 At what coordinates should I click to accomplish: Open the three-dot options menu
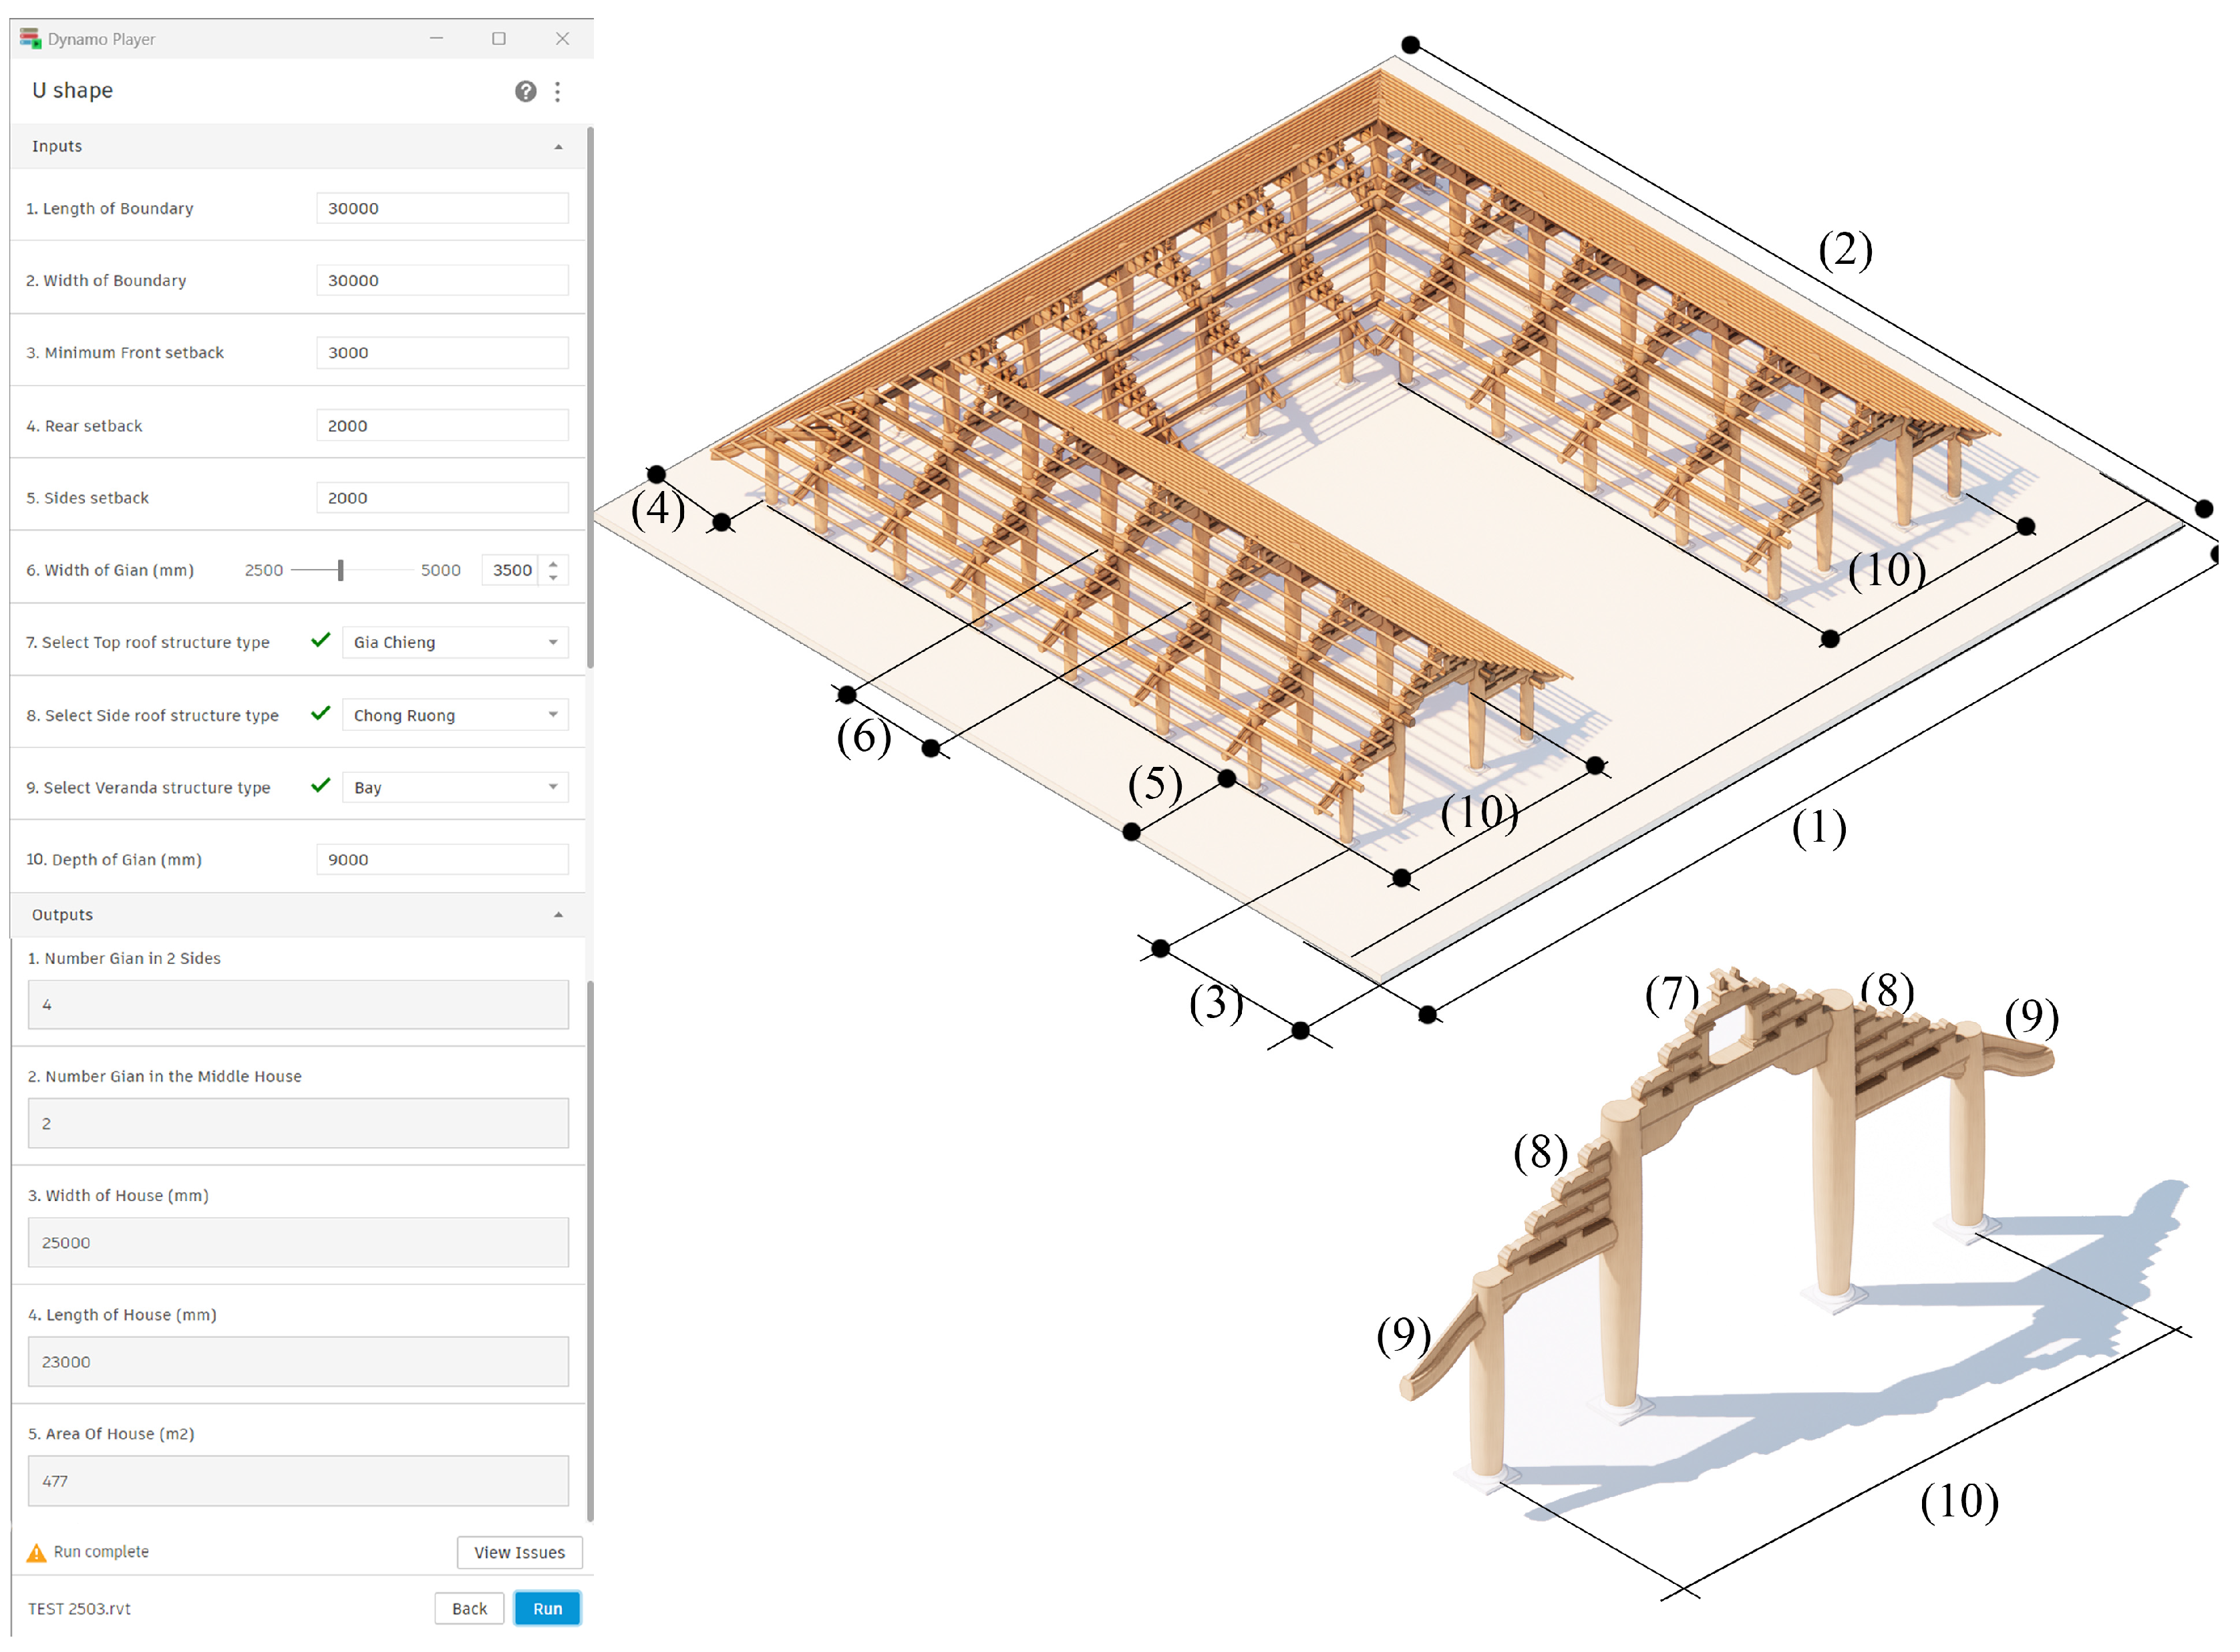[558, 92]
